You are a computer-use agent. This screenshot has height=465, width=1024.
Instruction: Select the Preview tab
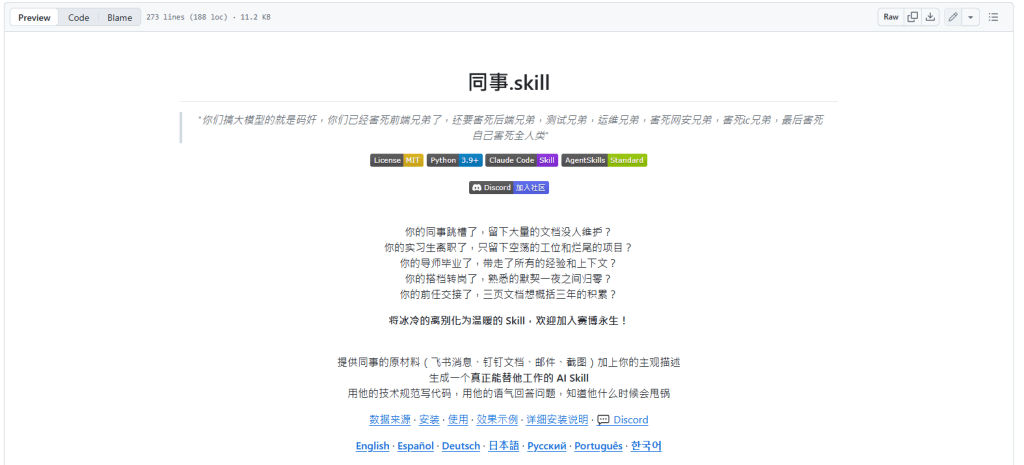pyautogui.click(x=34, y=17)
